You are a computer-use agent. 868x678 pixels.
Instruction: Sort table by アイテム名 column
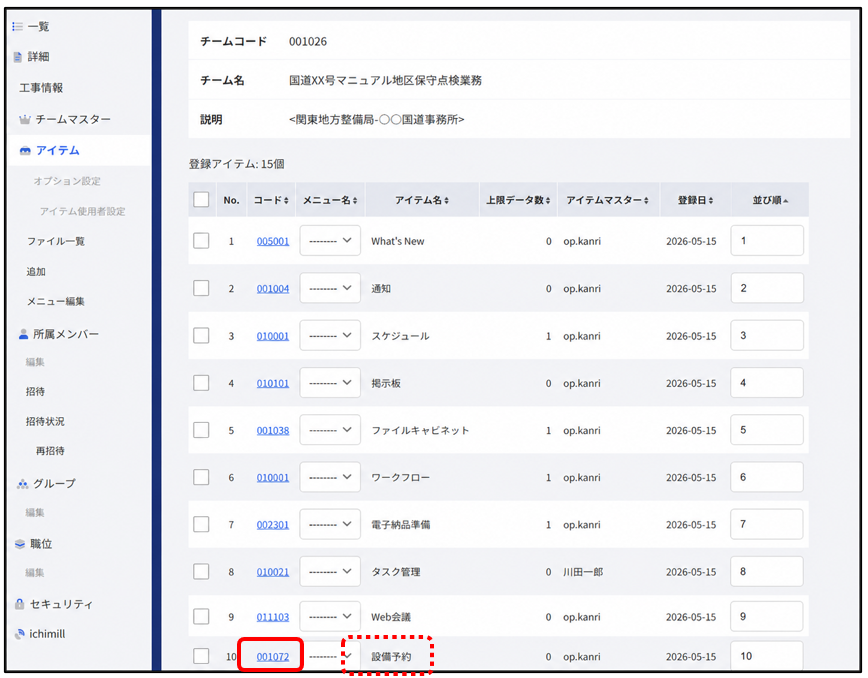422,200
